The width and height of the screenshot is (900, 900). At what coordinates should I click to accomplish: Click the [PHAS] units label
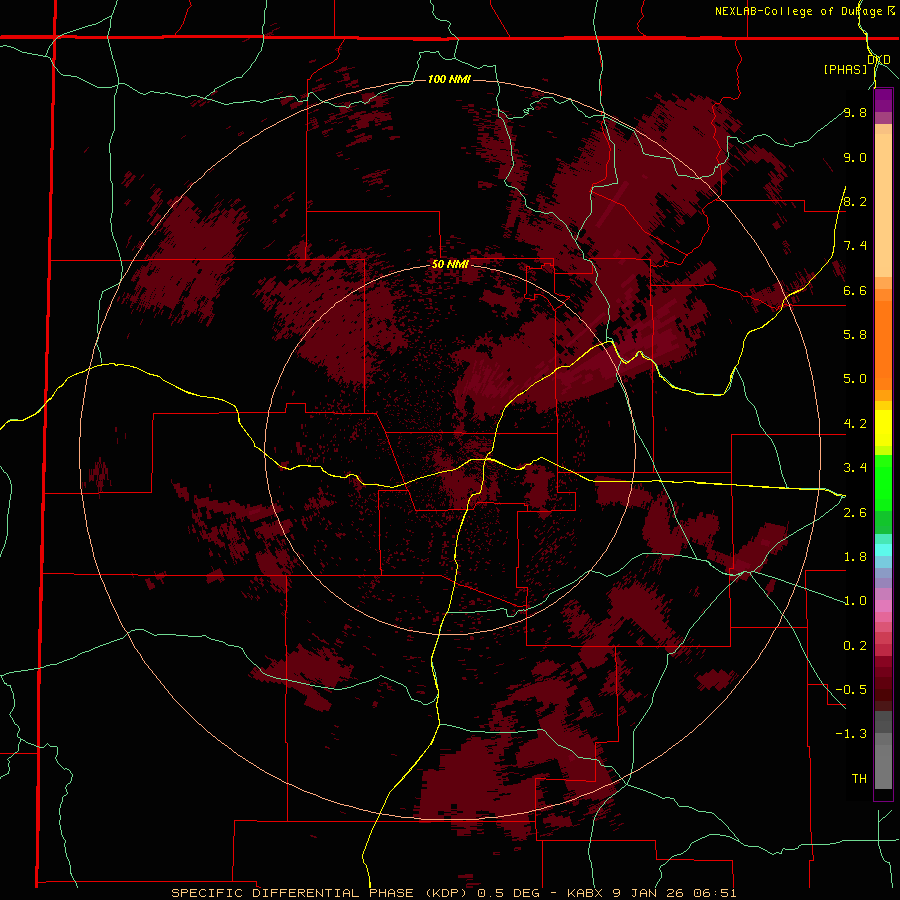coord(845,69)
